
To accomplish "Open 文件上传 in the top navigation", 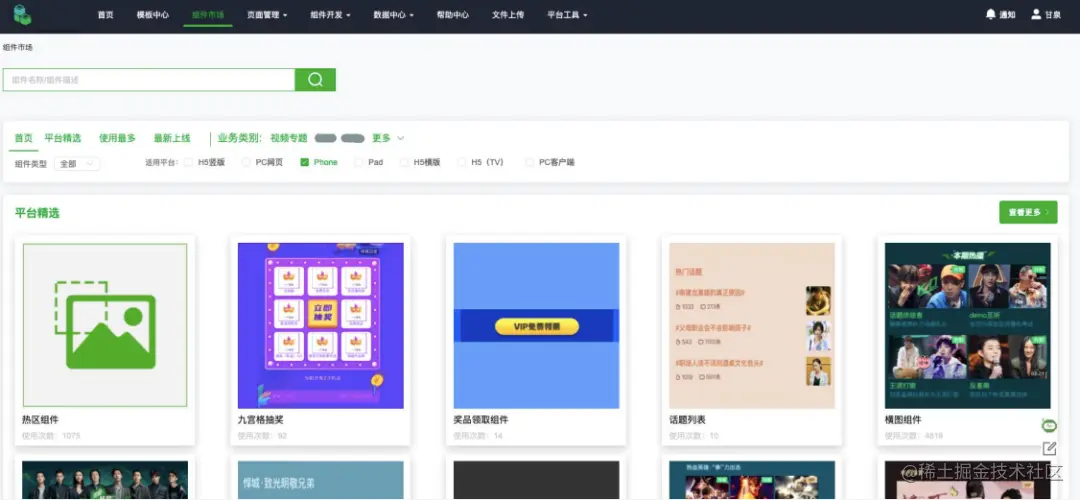I will point(508,14).
